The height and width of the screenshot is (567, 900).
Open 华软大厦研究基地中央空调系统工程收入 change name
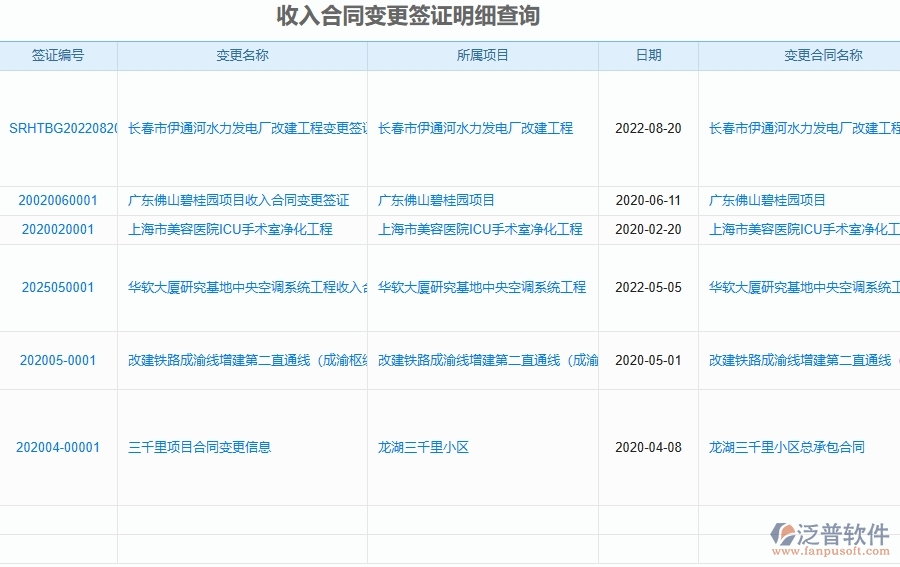pyautogui.click(x=247, y=288)
